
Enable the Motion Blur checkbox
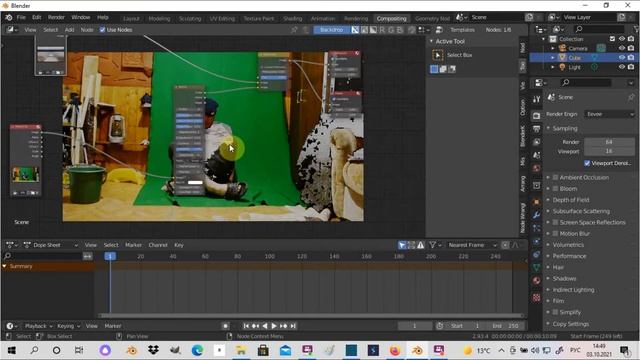click(556, 233)
